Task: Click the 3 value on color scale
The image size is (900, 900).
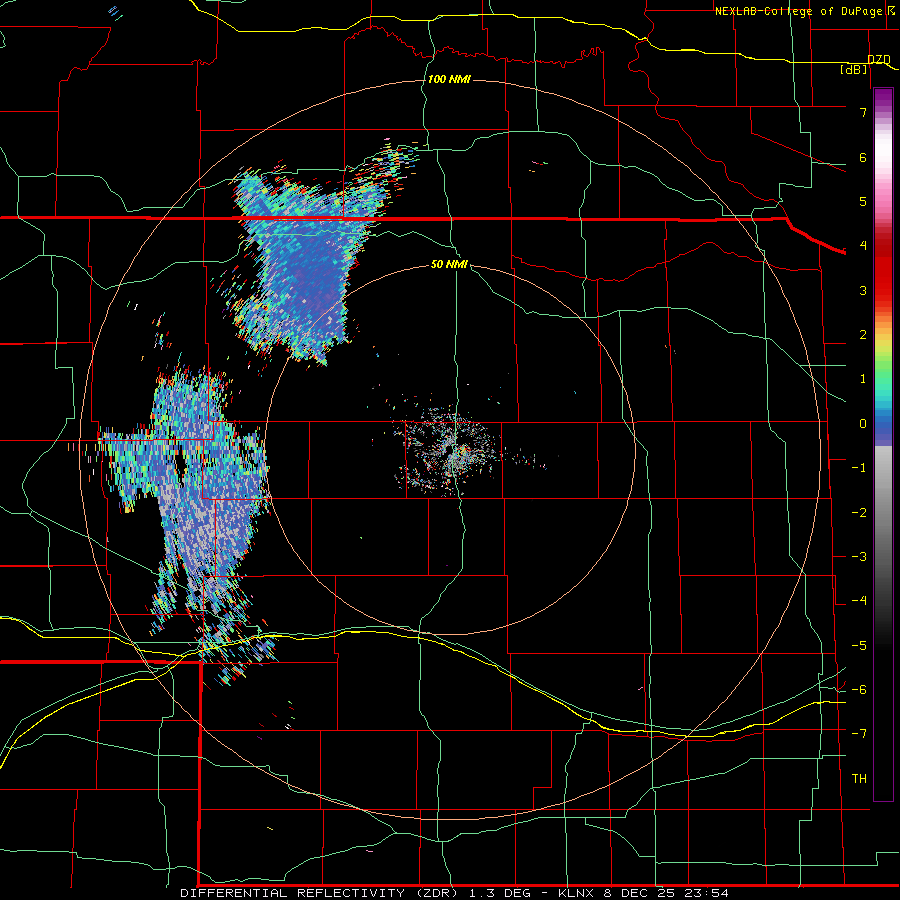Action: click(x=863, y=290)
